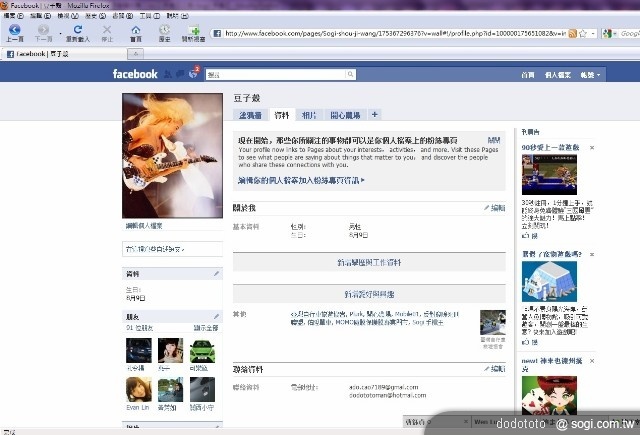Open the first game ad image
This screenshot has height=435, width=640.
tap(549, 175)
